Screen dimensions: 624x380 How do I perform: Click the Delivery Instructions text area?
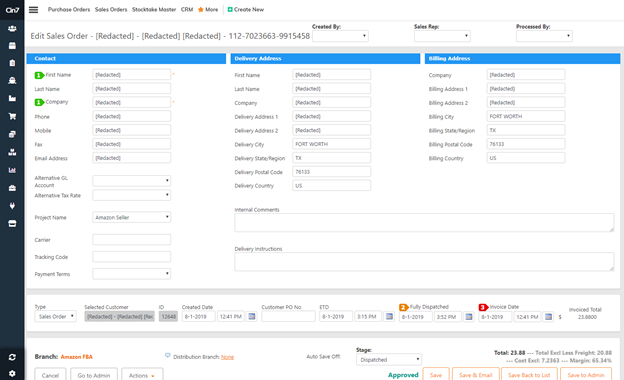424,261
